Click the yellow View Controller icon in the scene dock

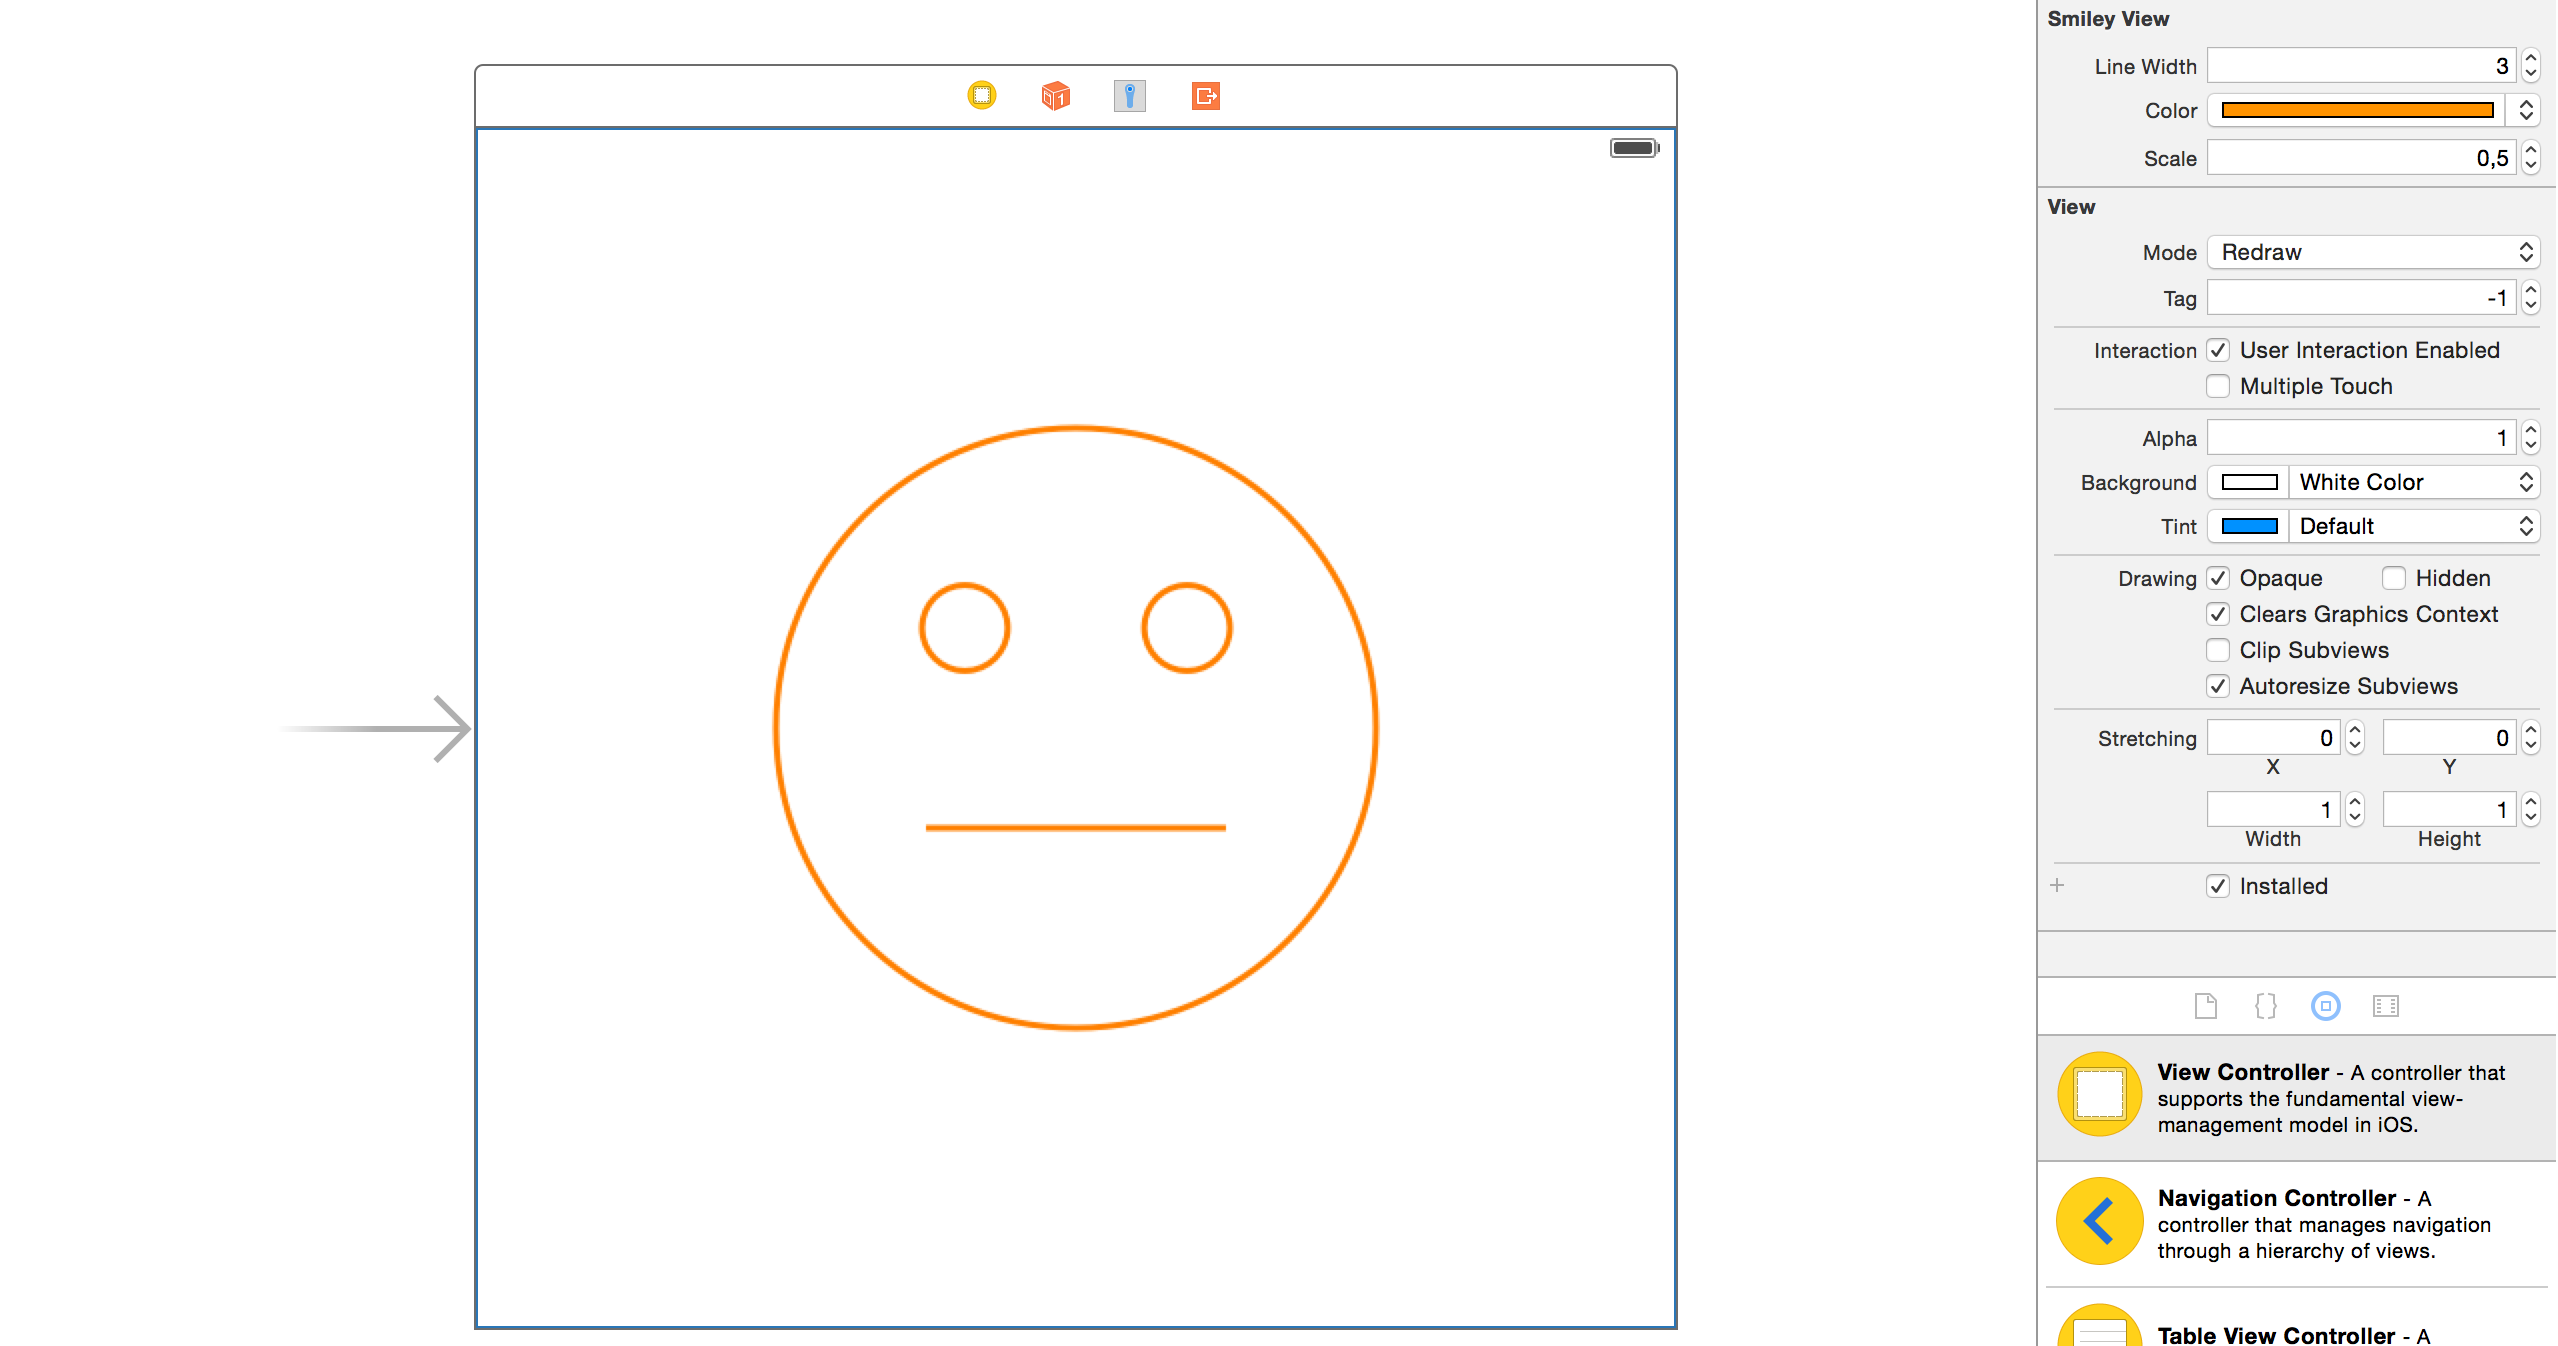point(982,95)
